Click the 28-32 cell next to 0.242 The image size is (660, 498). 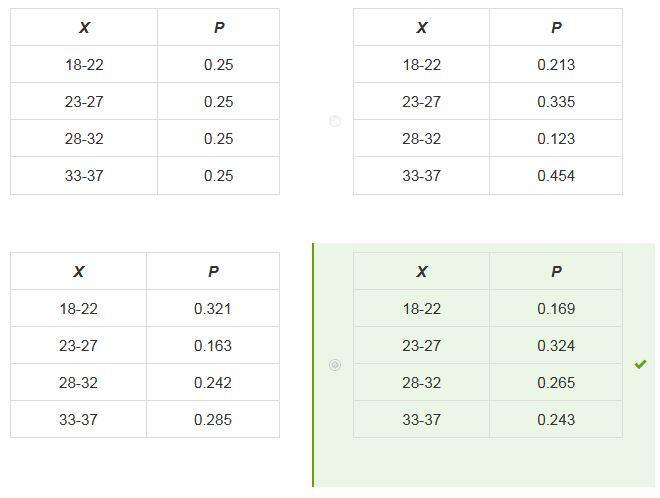[78, 383]
